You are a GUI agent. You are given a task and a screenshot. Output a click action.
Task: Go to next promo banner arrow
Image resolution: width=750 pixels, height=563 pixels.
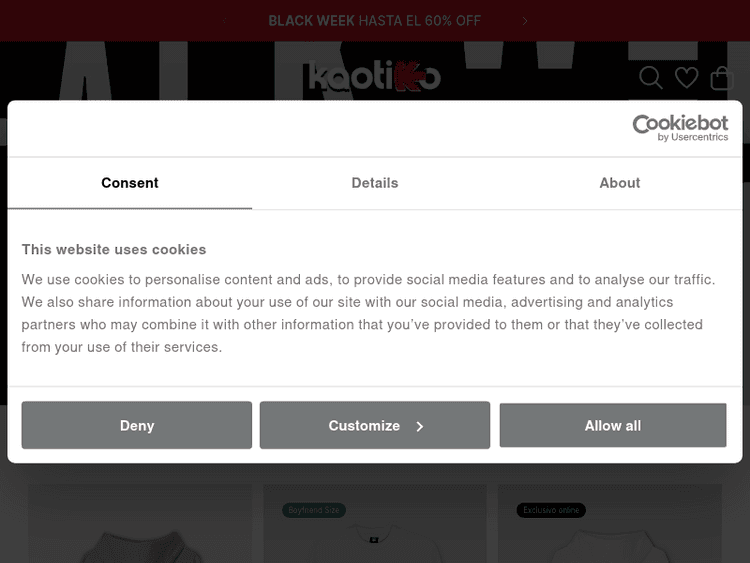[525, 21]
